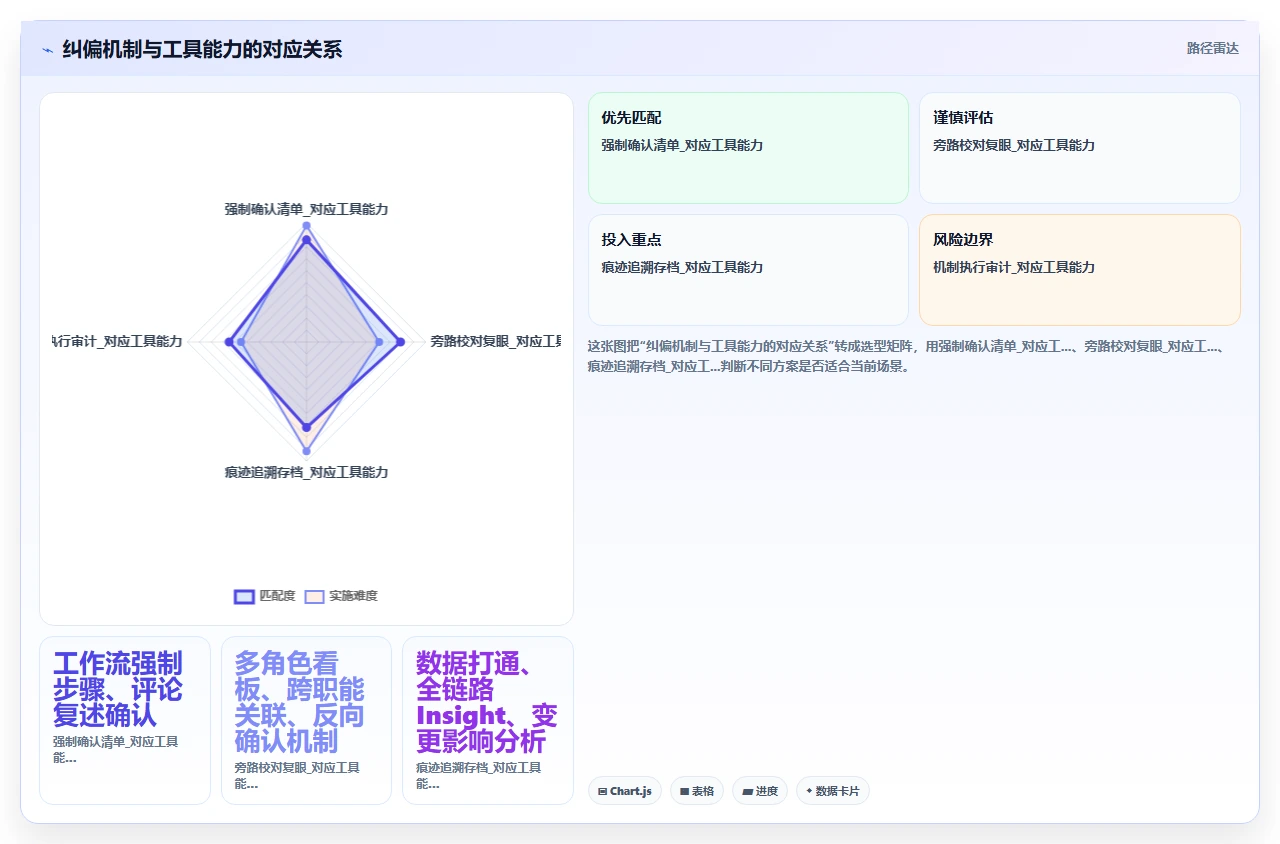1280x844 pixels.
Task: Select the 风险边界 quadrant card
Action: [1080, 270]
